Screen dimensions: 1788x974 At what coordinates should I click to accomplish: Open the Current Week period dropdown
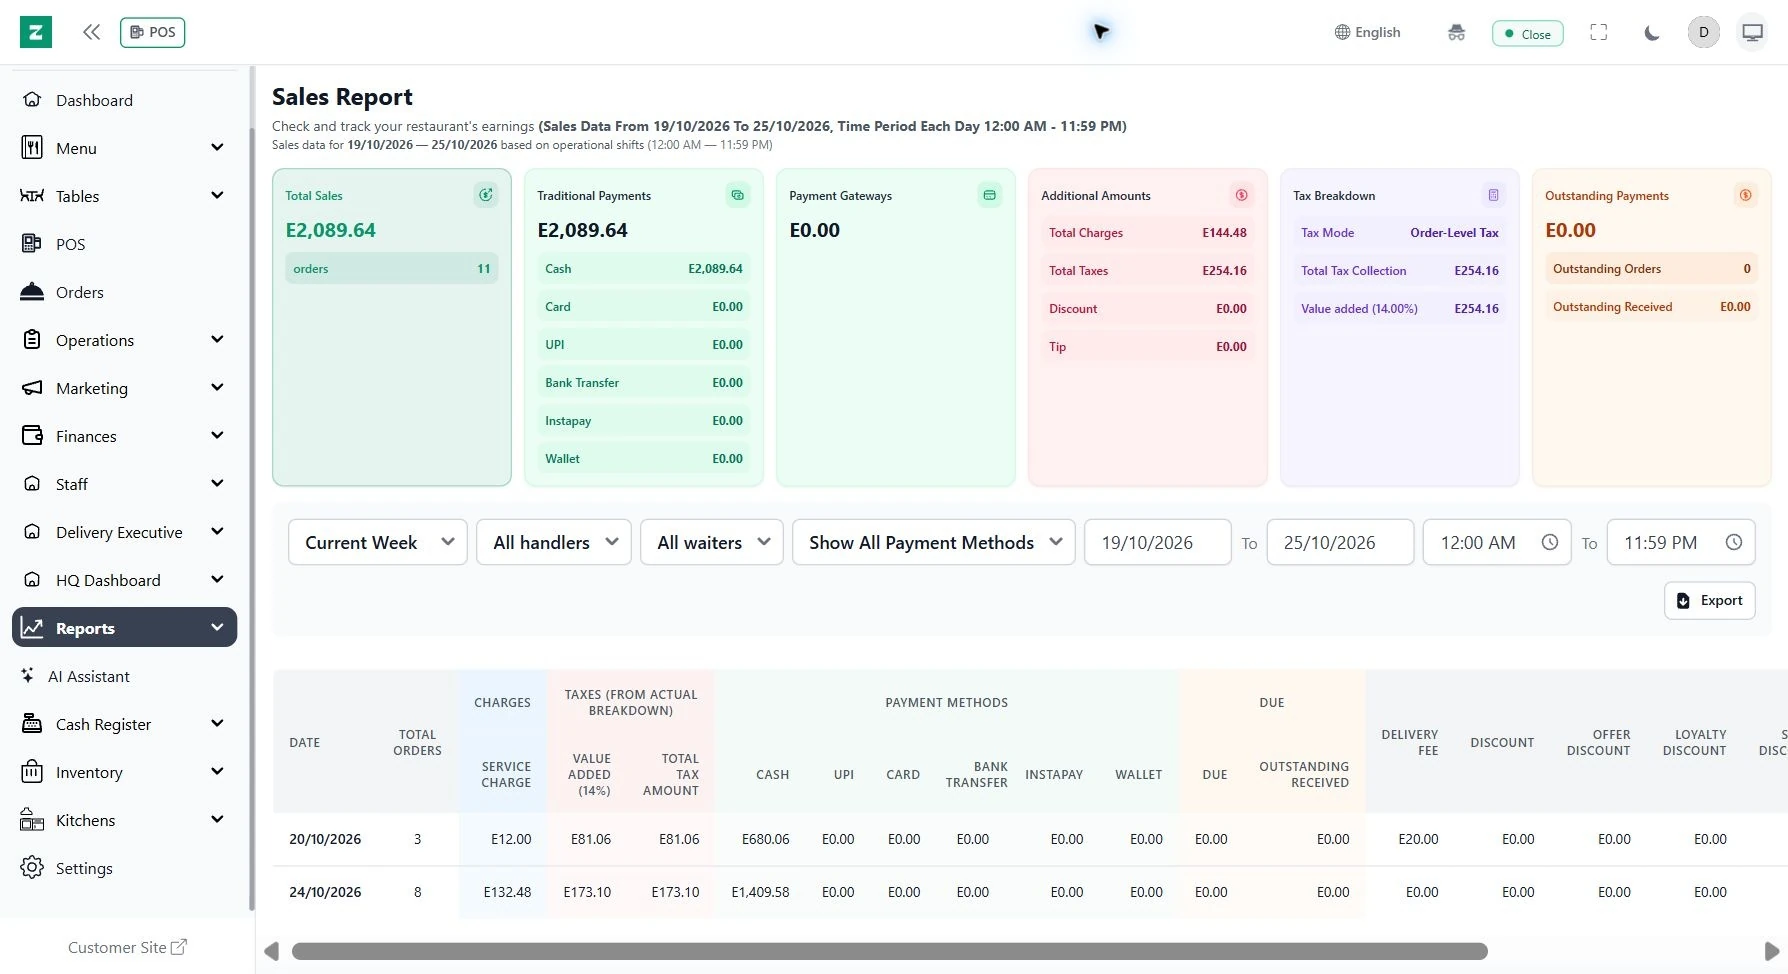[x=378, y=542]
